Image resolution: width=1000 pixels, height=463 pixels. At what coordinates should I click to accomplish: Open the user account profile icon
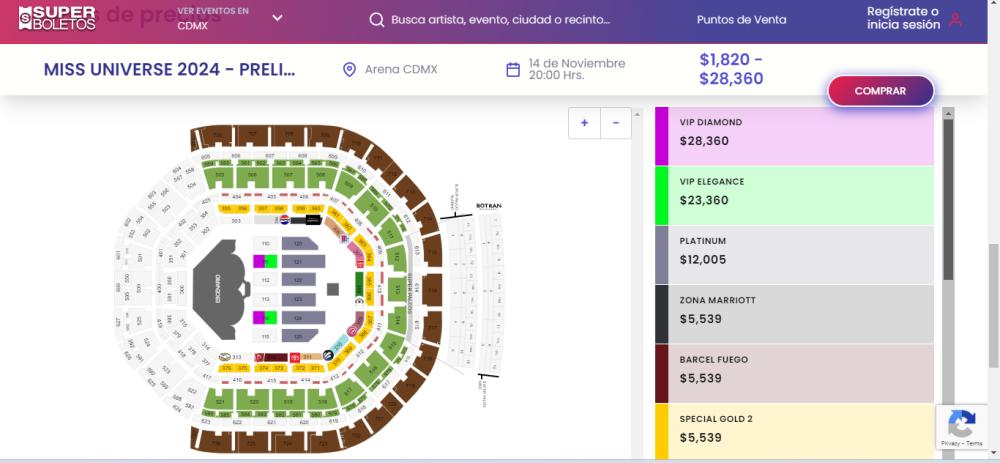point(955,19)
